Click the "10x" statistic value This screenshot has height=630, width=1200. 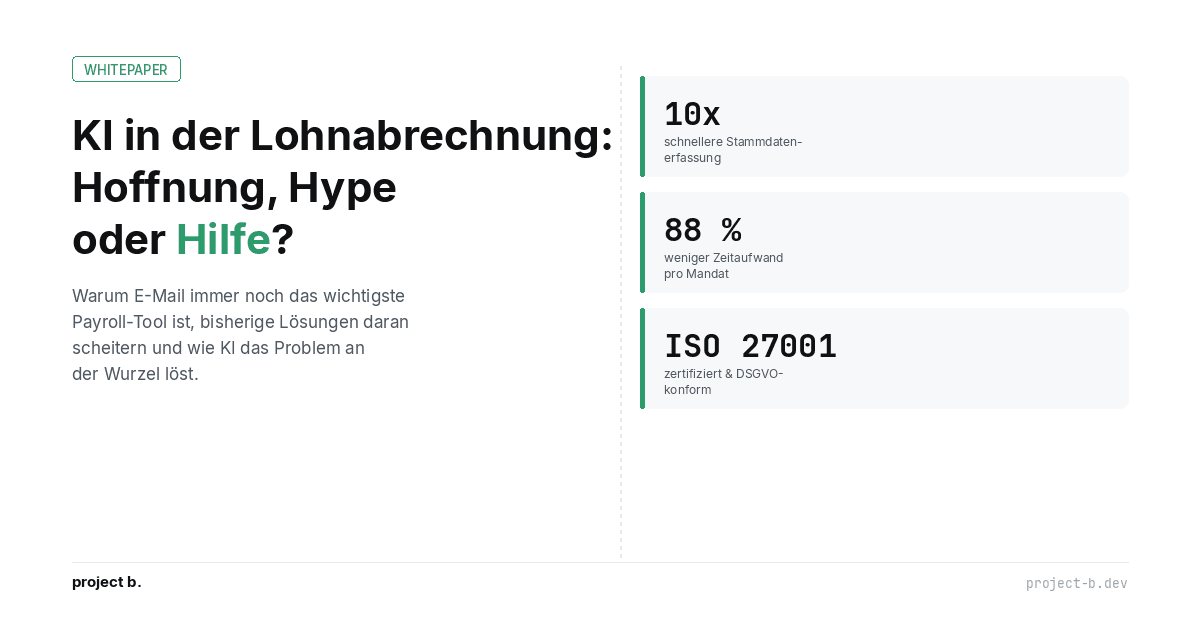[x=692, y=114]
